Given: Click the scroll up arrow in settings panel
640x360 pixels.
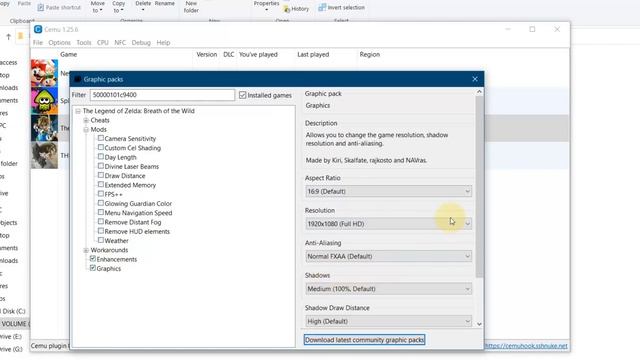Looking at the screenshot, I should [479, 92].
